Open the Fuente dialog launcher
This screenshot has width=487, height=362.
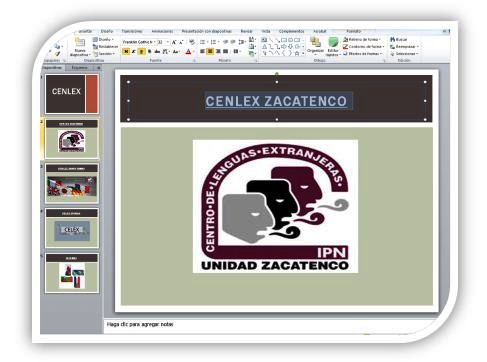[194, 61]
